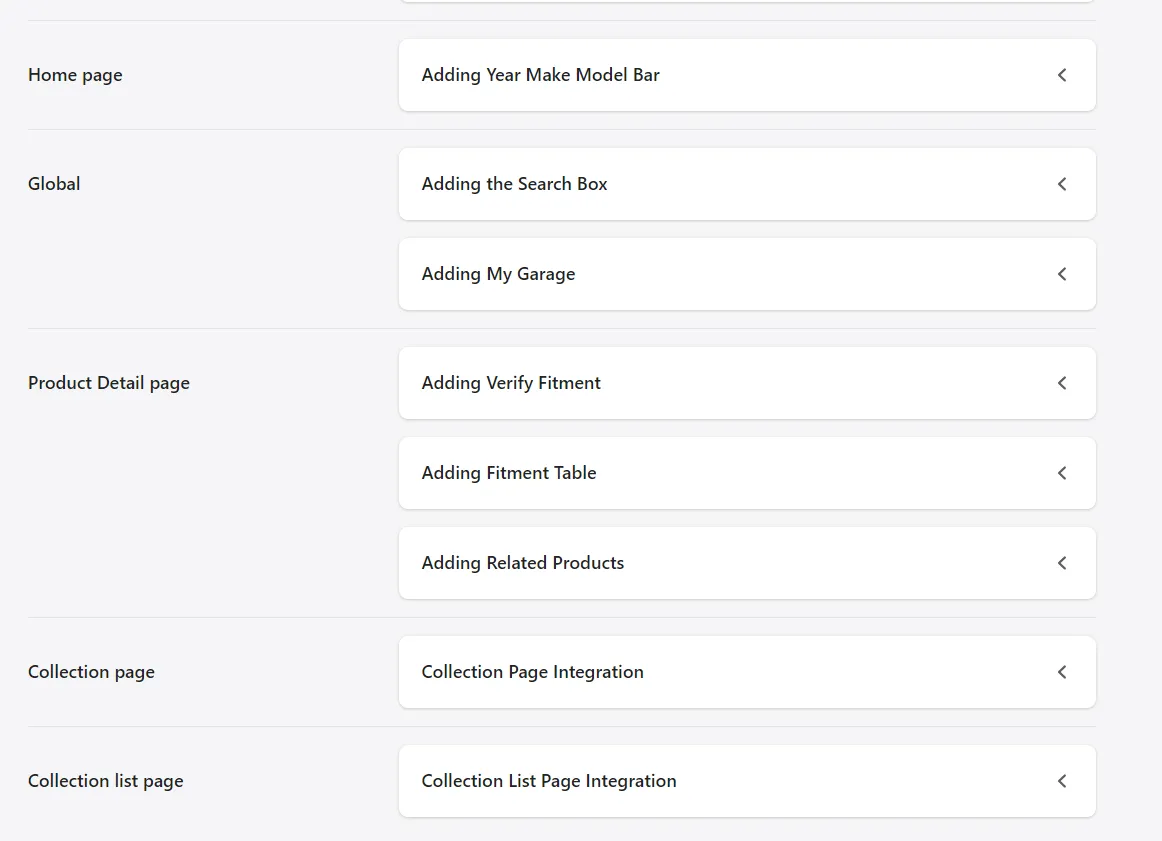Screen dimensions: 1162x841
Task: Expand chevron of Collection List Page Integration
Action: (x=1062, y=781)
